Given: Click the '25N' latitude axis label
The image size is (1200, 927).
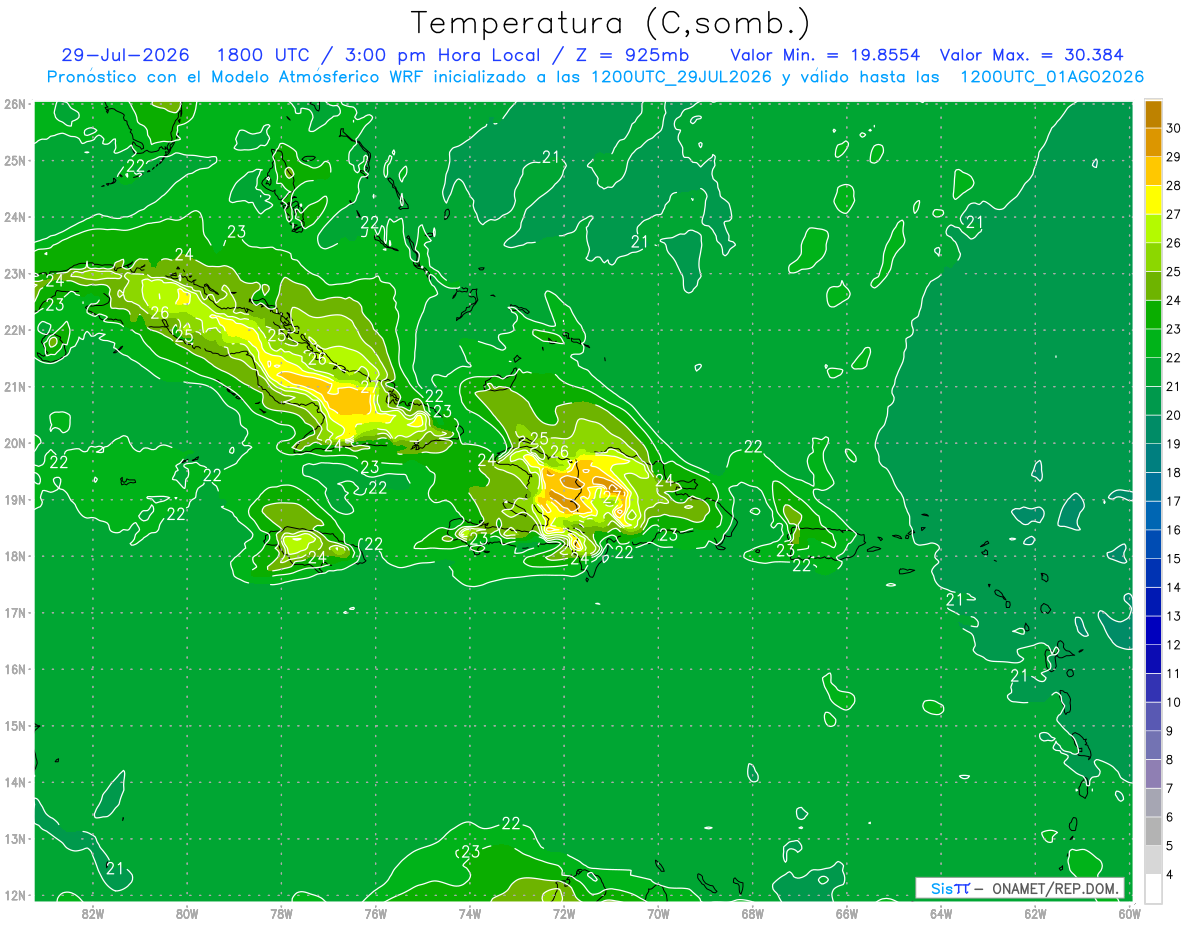Looking at the screenshot, I should pyautogui.click(x=15, y=161).
